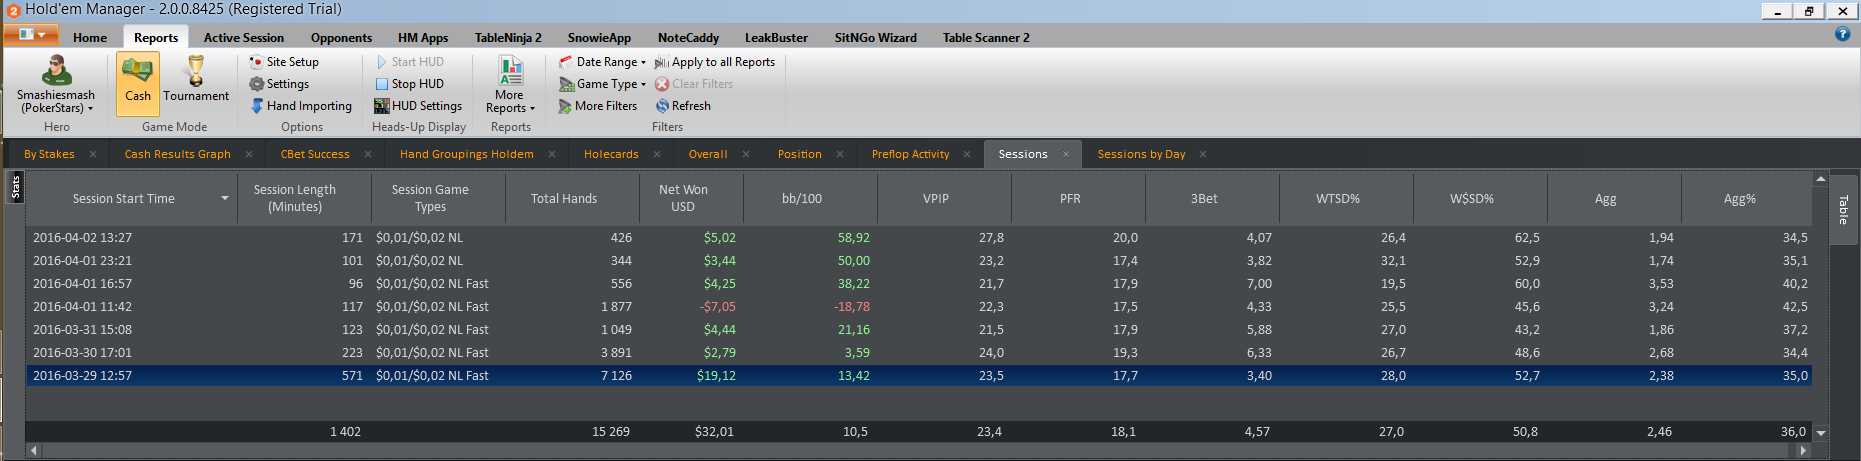The width and height of the screenshot is (1861, 461).
Task: Open HUD Settings
Action: pos(418,106)
